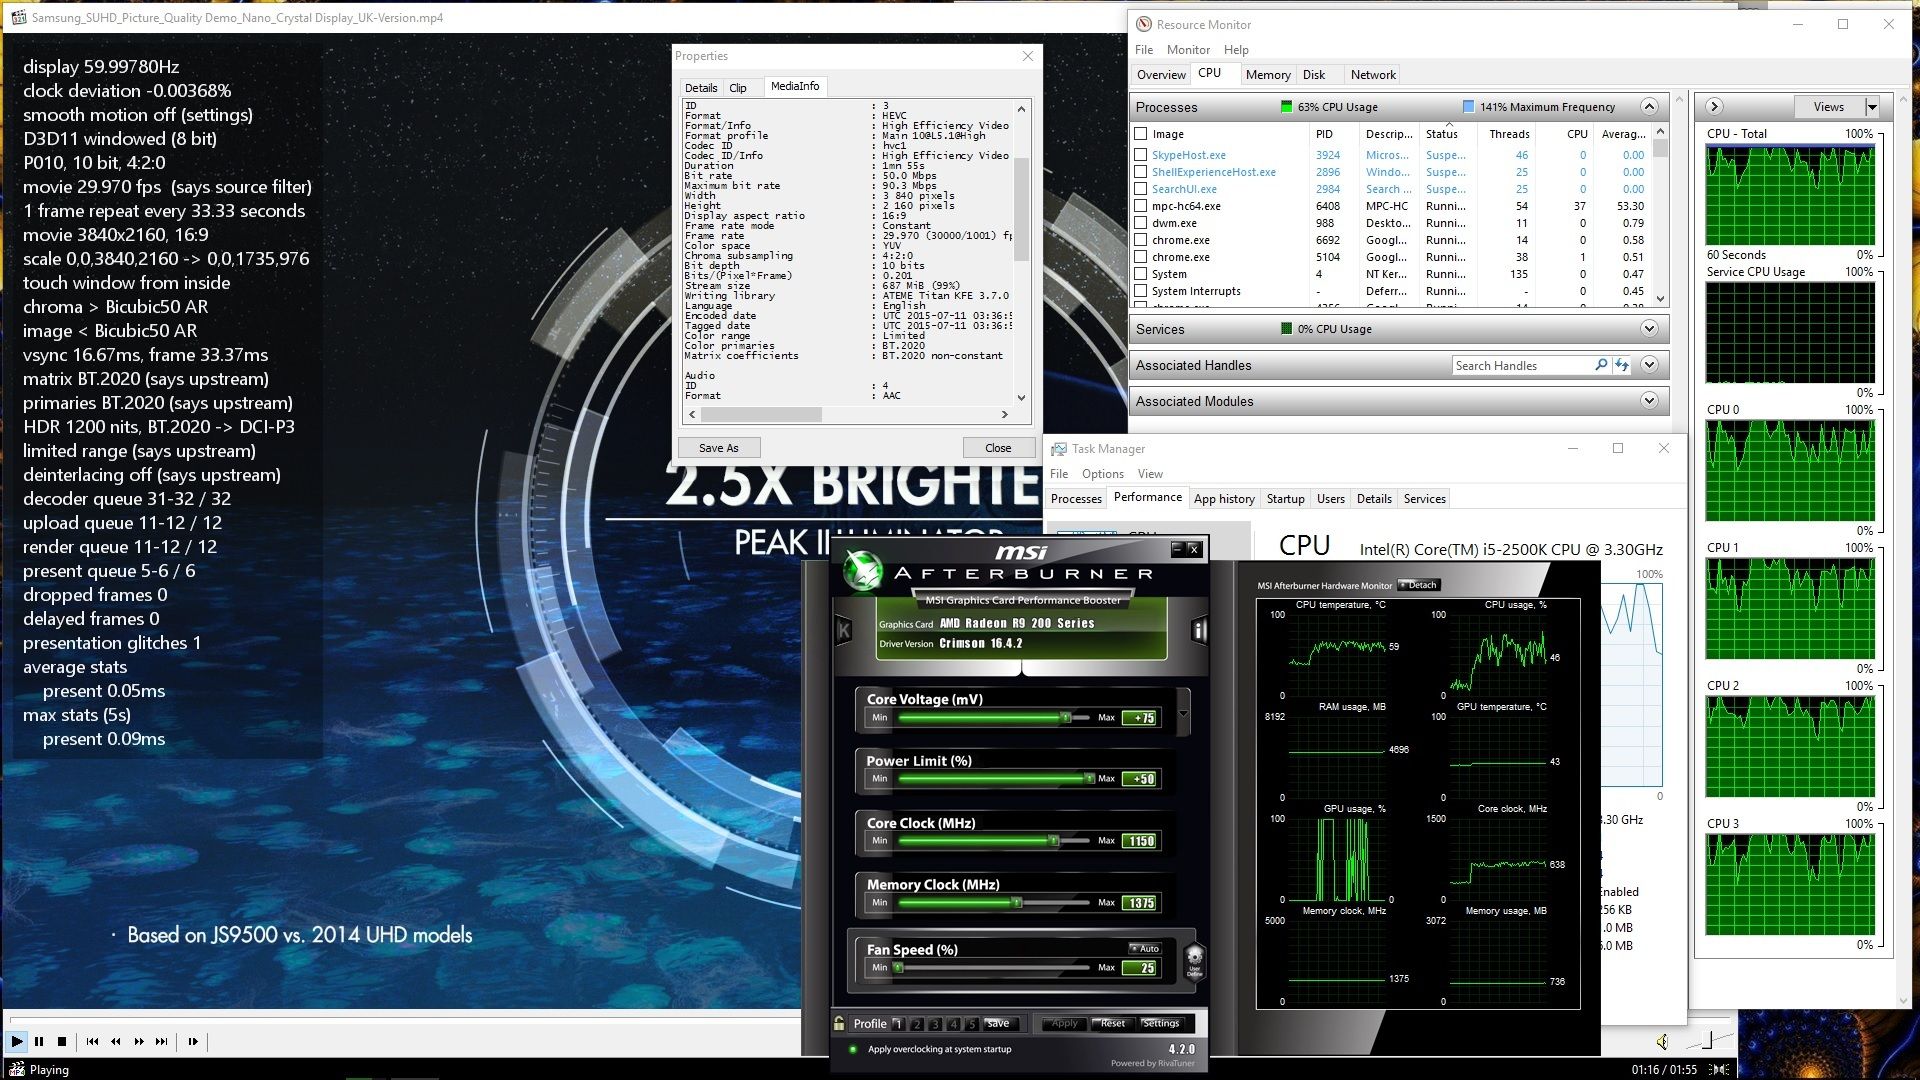This screenshot has height=1080, width=1920.
Task: Open Afterburner Settings
Action: 1160,1023
